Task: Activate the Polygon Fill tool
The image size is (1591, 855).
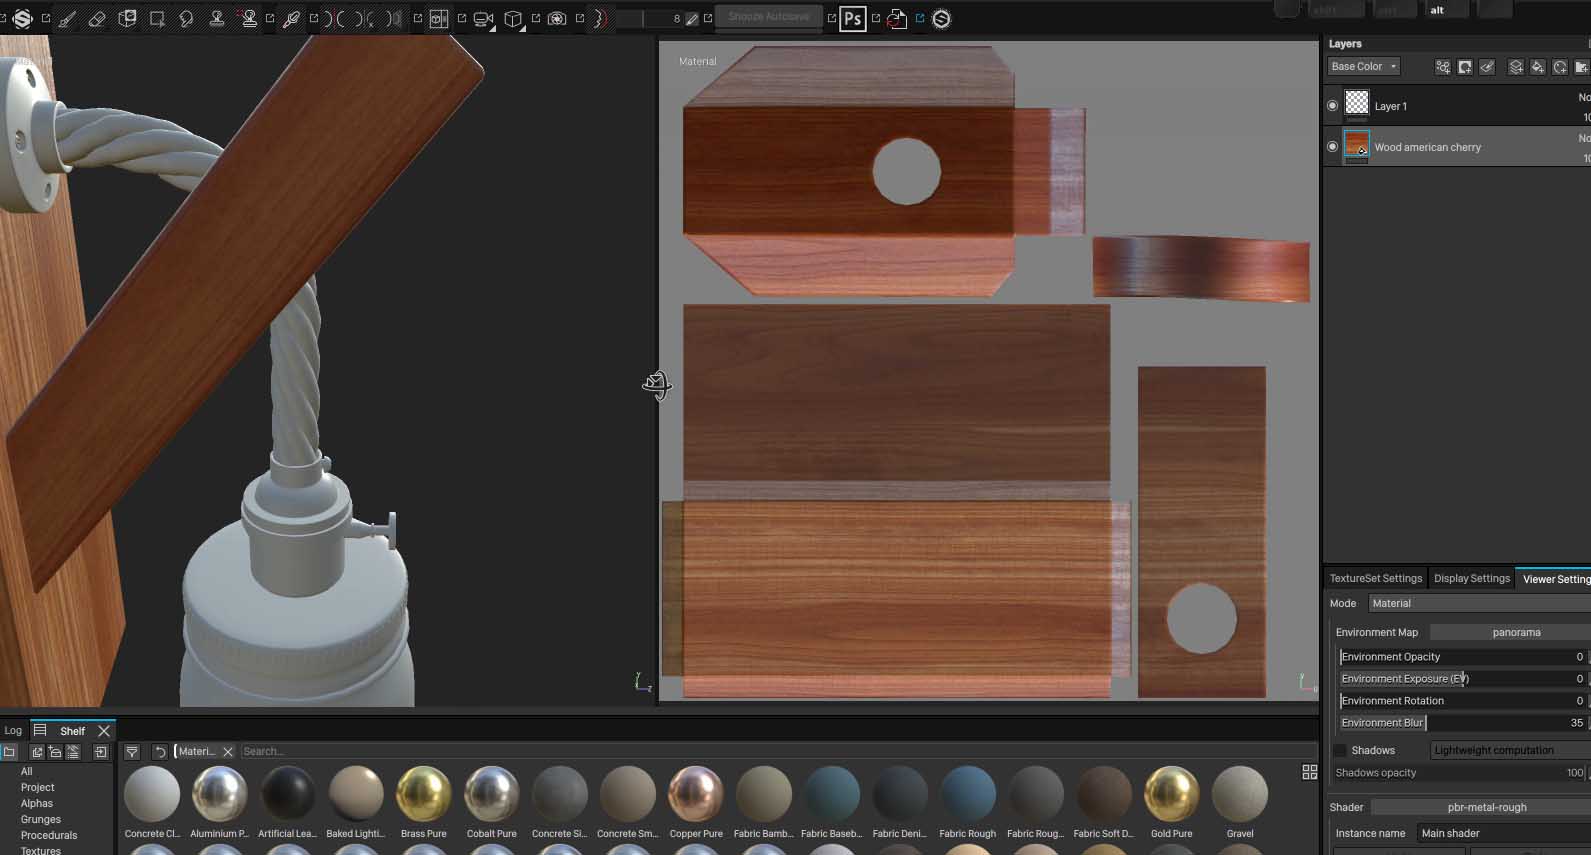Action: click(x=157, y=19)
